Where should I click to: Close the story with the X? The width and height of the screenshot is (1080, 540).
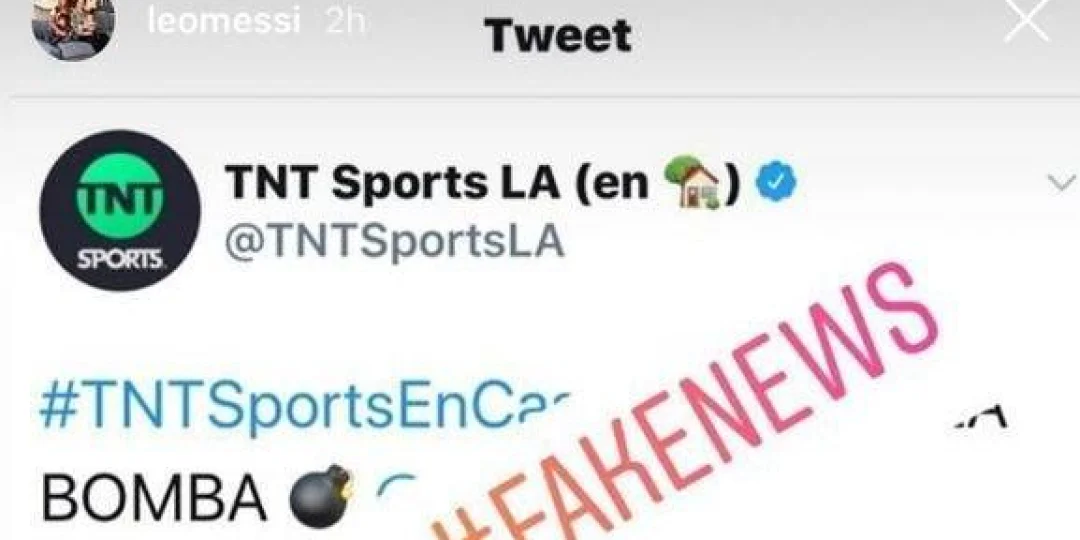[x=1026, y=21]
